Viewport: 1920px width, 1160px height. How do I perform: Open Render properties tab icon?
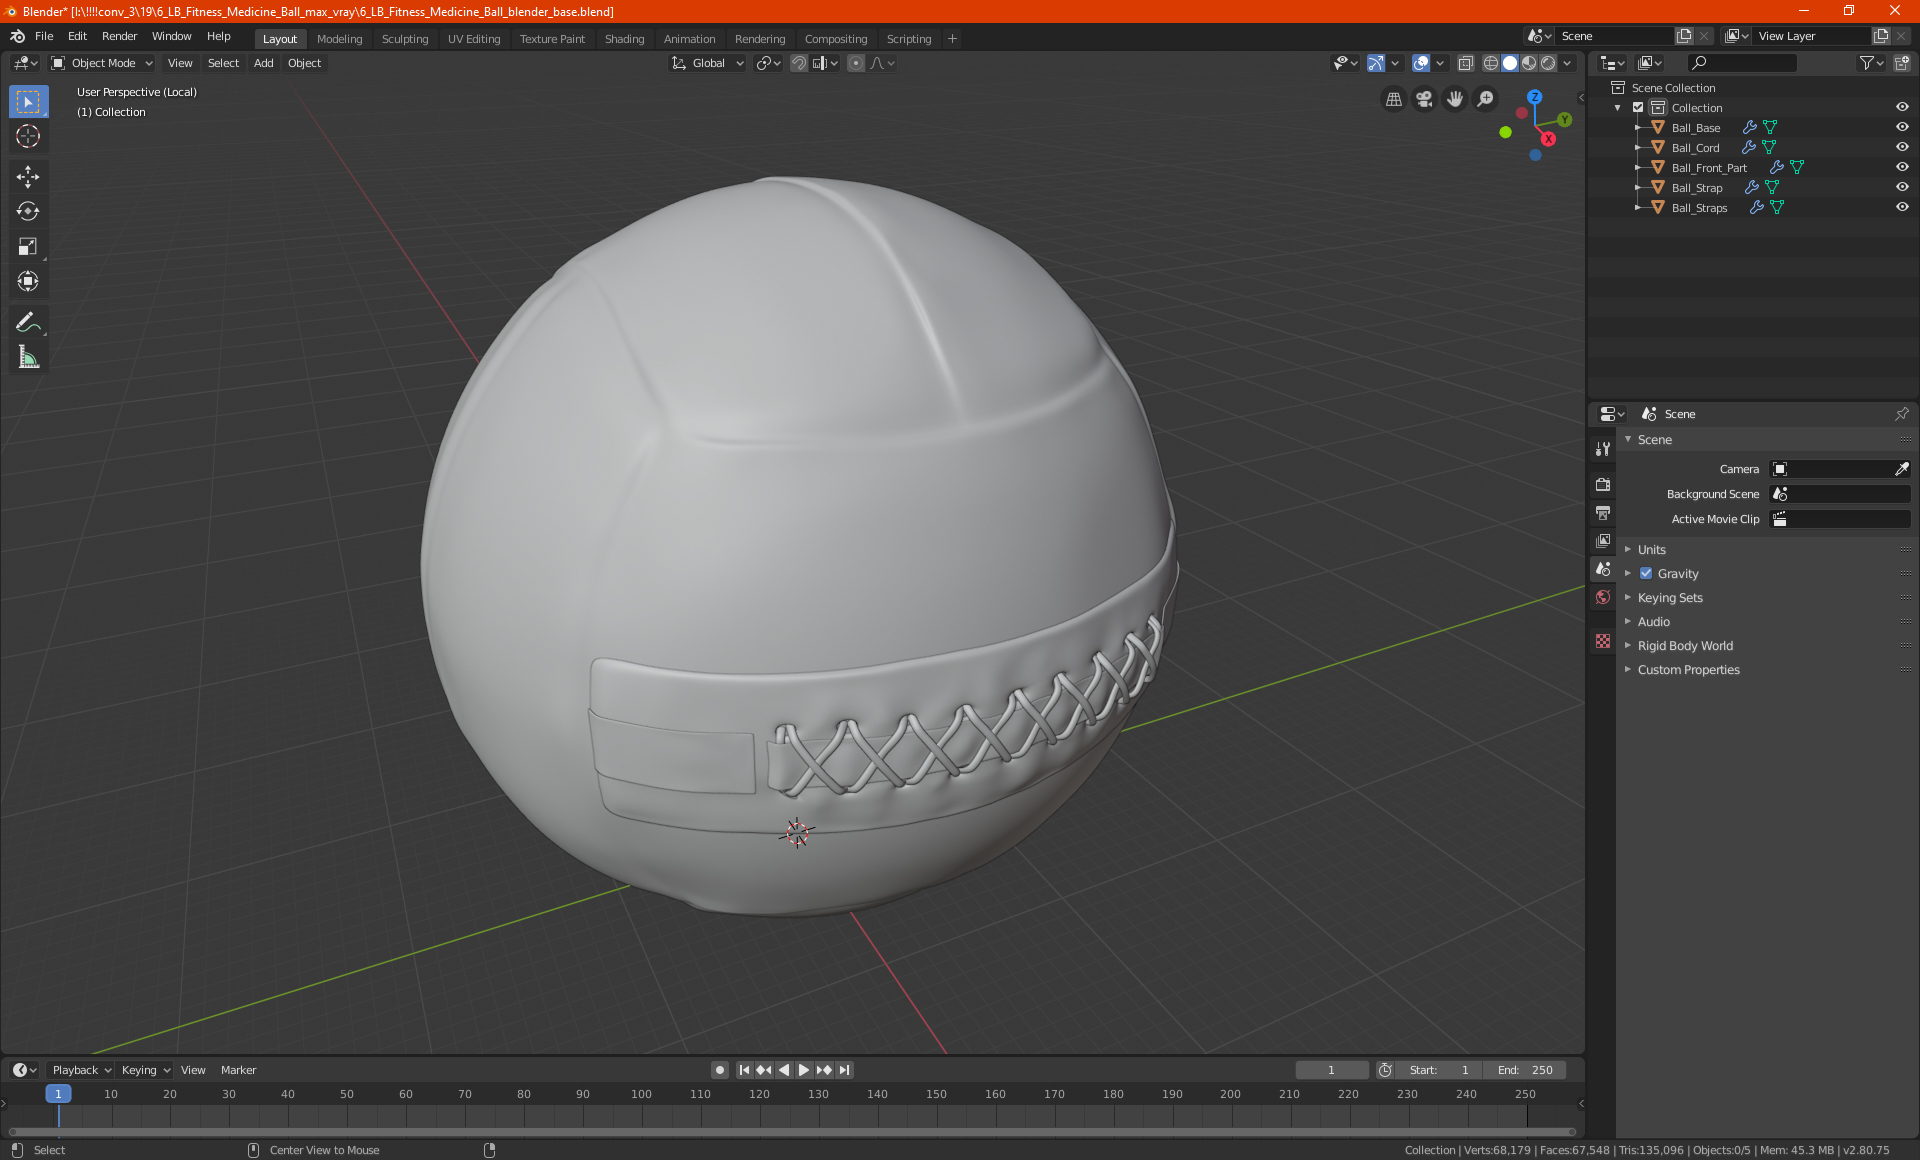click(1603, 484)
